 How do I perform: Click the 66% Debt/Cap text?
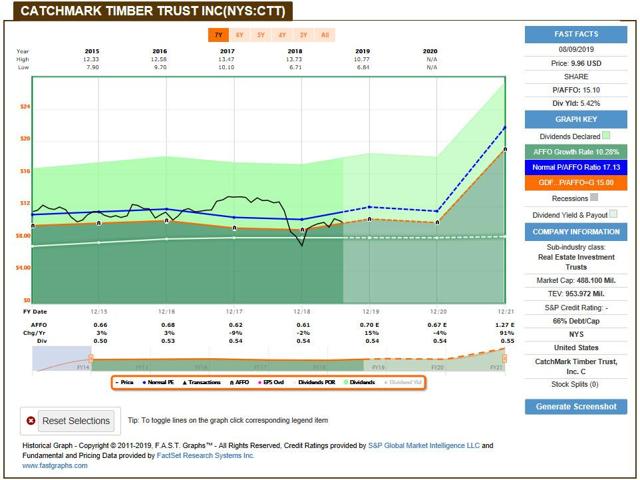pos(576,321)
